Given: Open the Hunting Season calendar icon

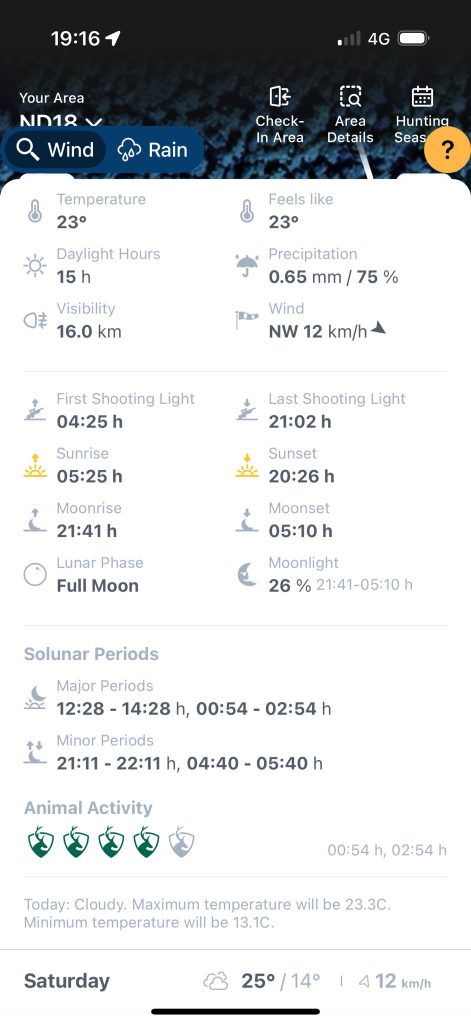Looking at the screenshot, I should [422, 97].
